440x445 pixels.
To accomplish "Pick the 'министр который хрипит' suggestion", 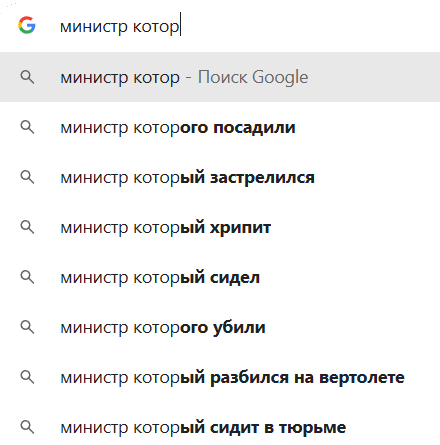I will click(220, 227).
